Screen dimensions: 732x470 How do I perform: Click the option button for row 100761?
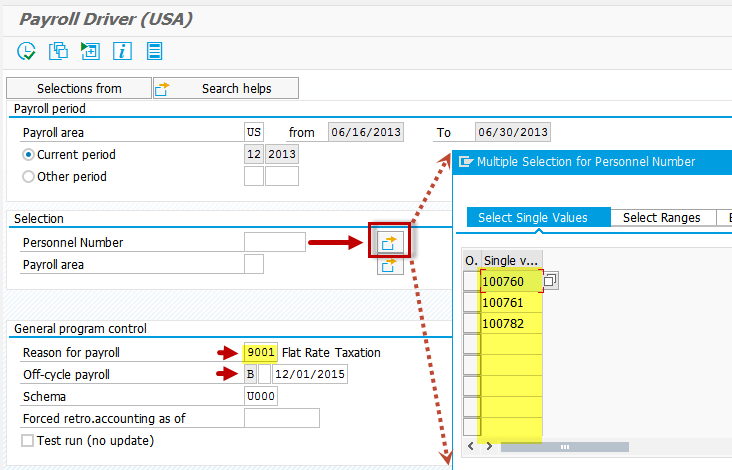(x=472, y=302)
